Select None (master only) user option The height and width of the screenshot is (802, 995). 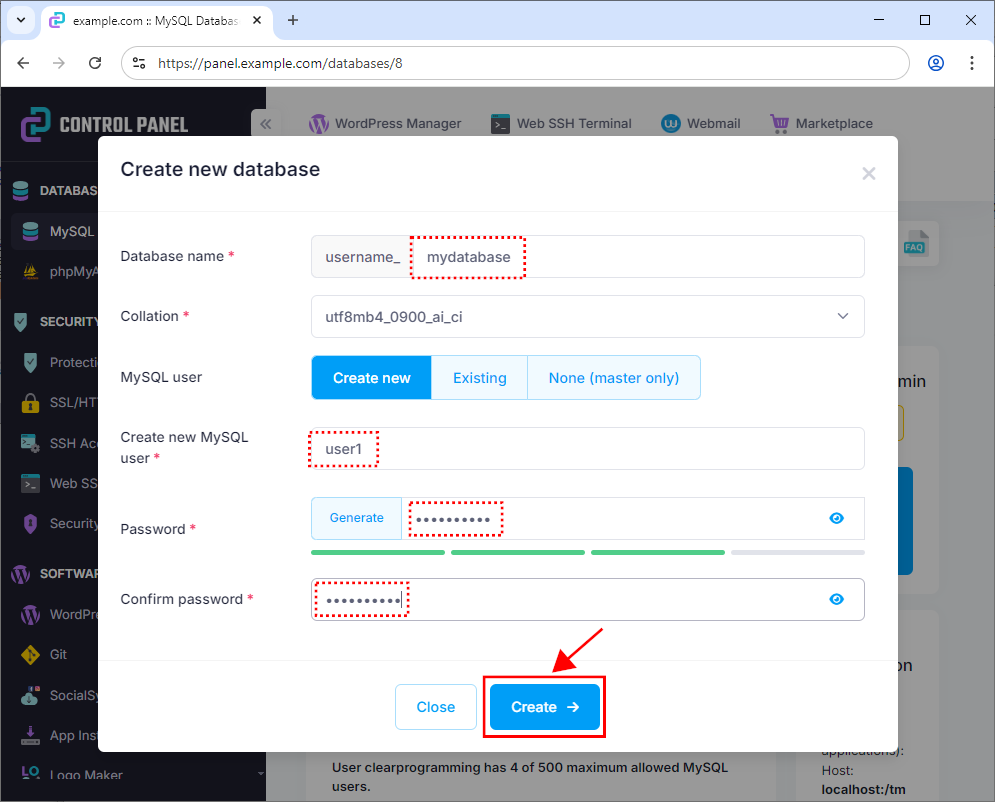614,378
